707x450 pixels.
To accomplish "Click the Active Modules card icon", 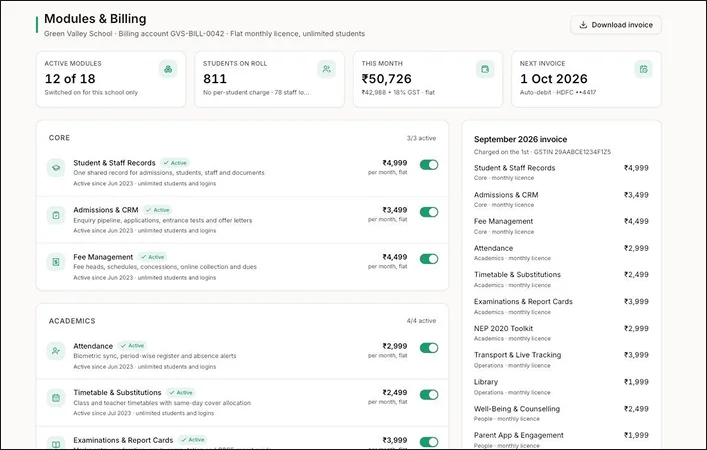I will (x=168, y=69).
